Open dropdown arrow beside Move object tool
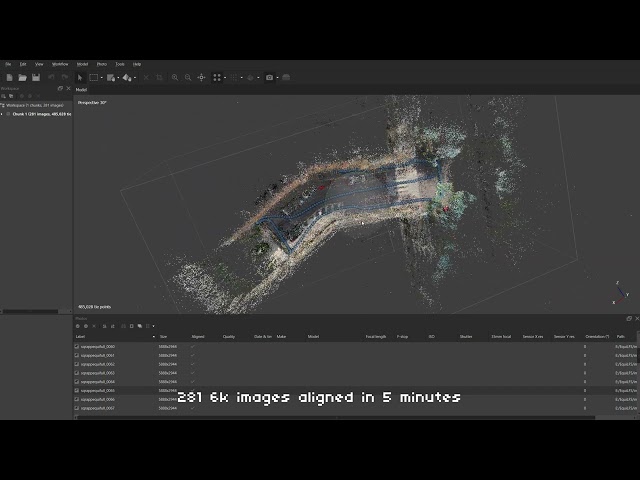 pyautogui.click(x=135, y=78)
